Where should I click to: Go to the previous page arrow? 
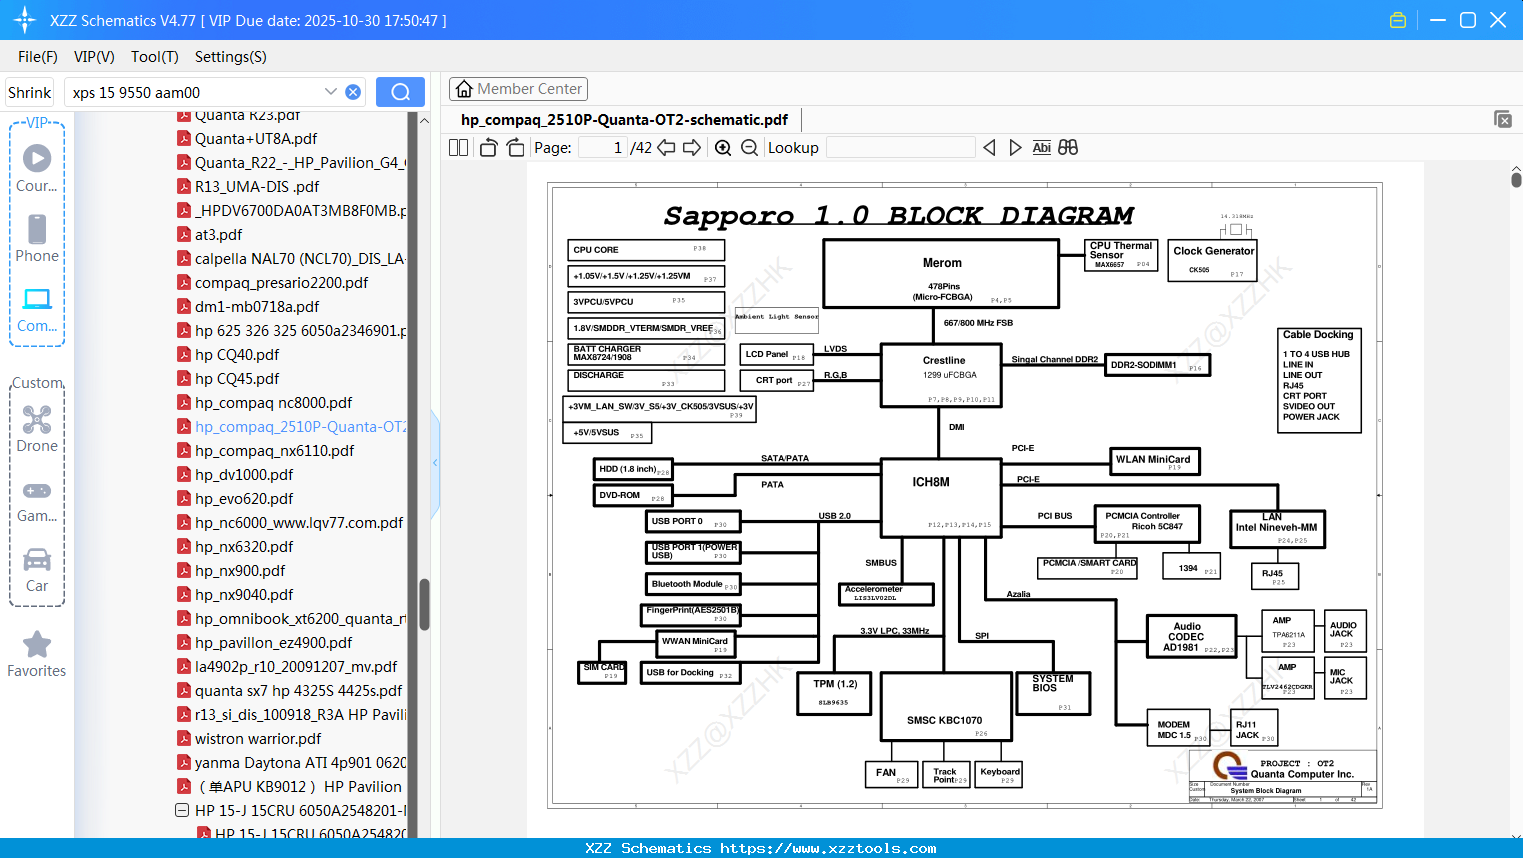[666, 148]
